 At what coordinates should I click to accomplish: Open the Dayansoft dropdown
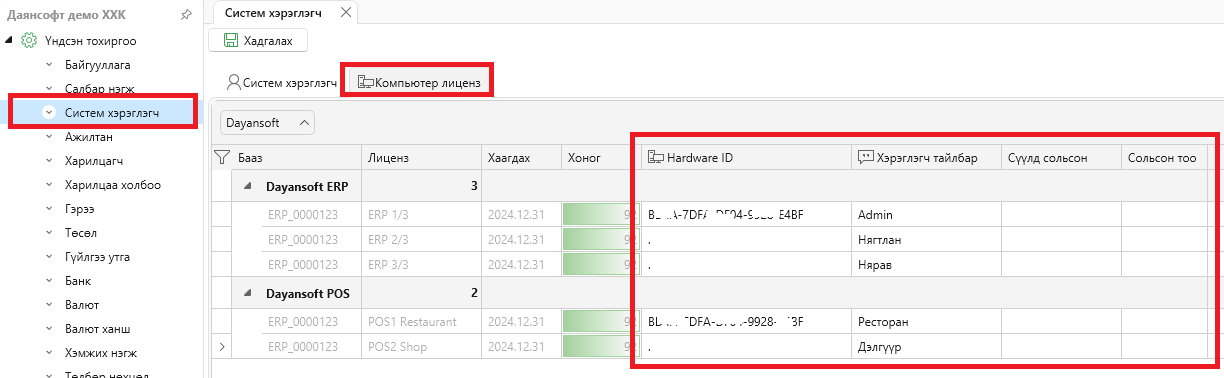point(267,123)
